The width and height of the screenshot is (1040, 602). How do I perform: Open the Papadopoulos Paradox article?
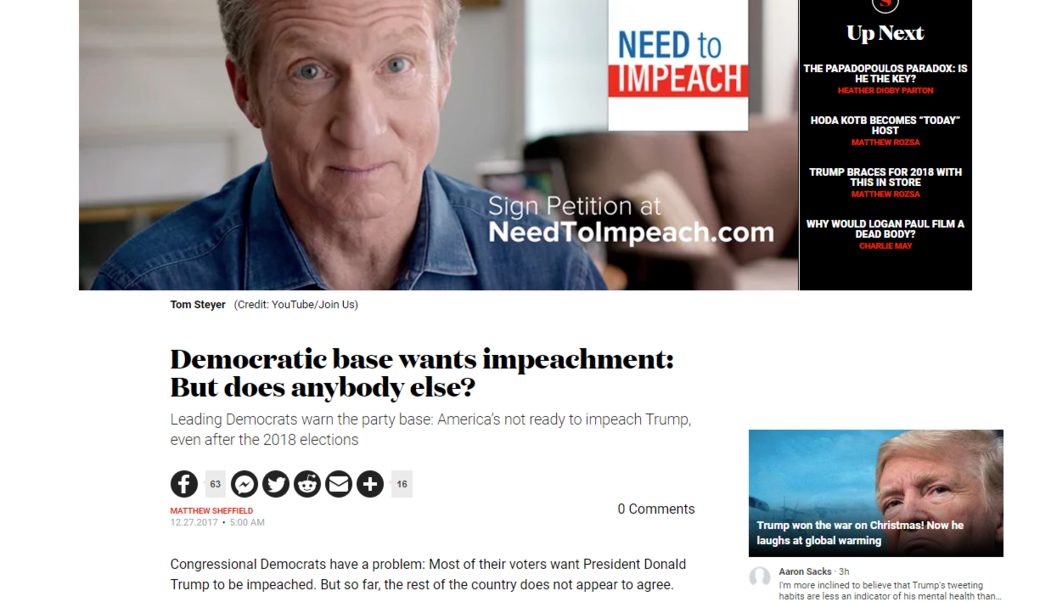[x=885, y=73]
